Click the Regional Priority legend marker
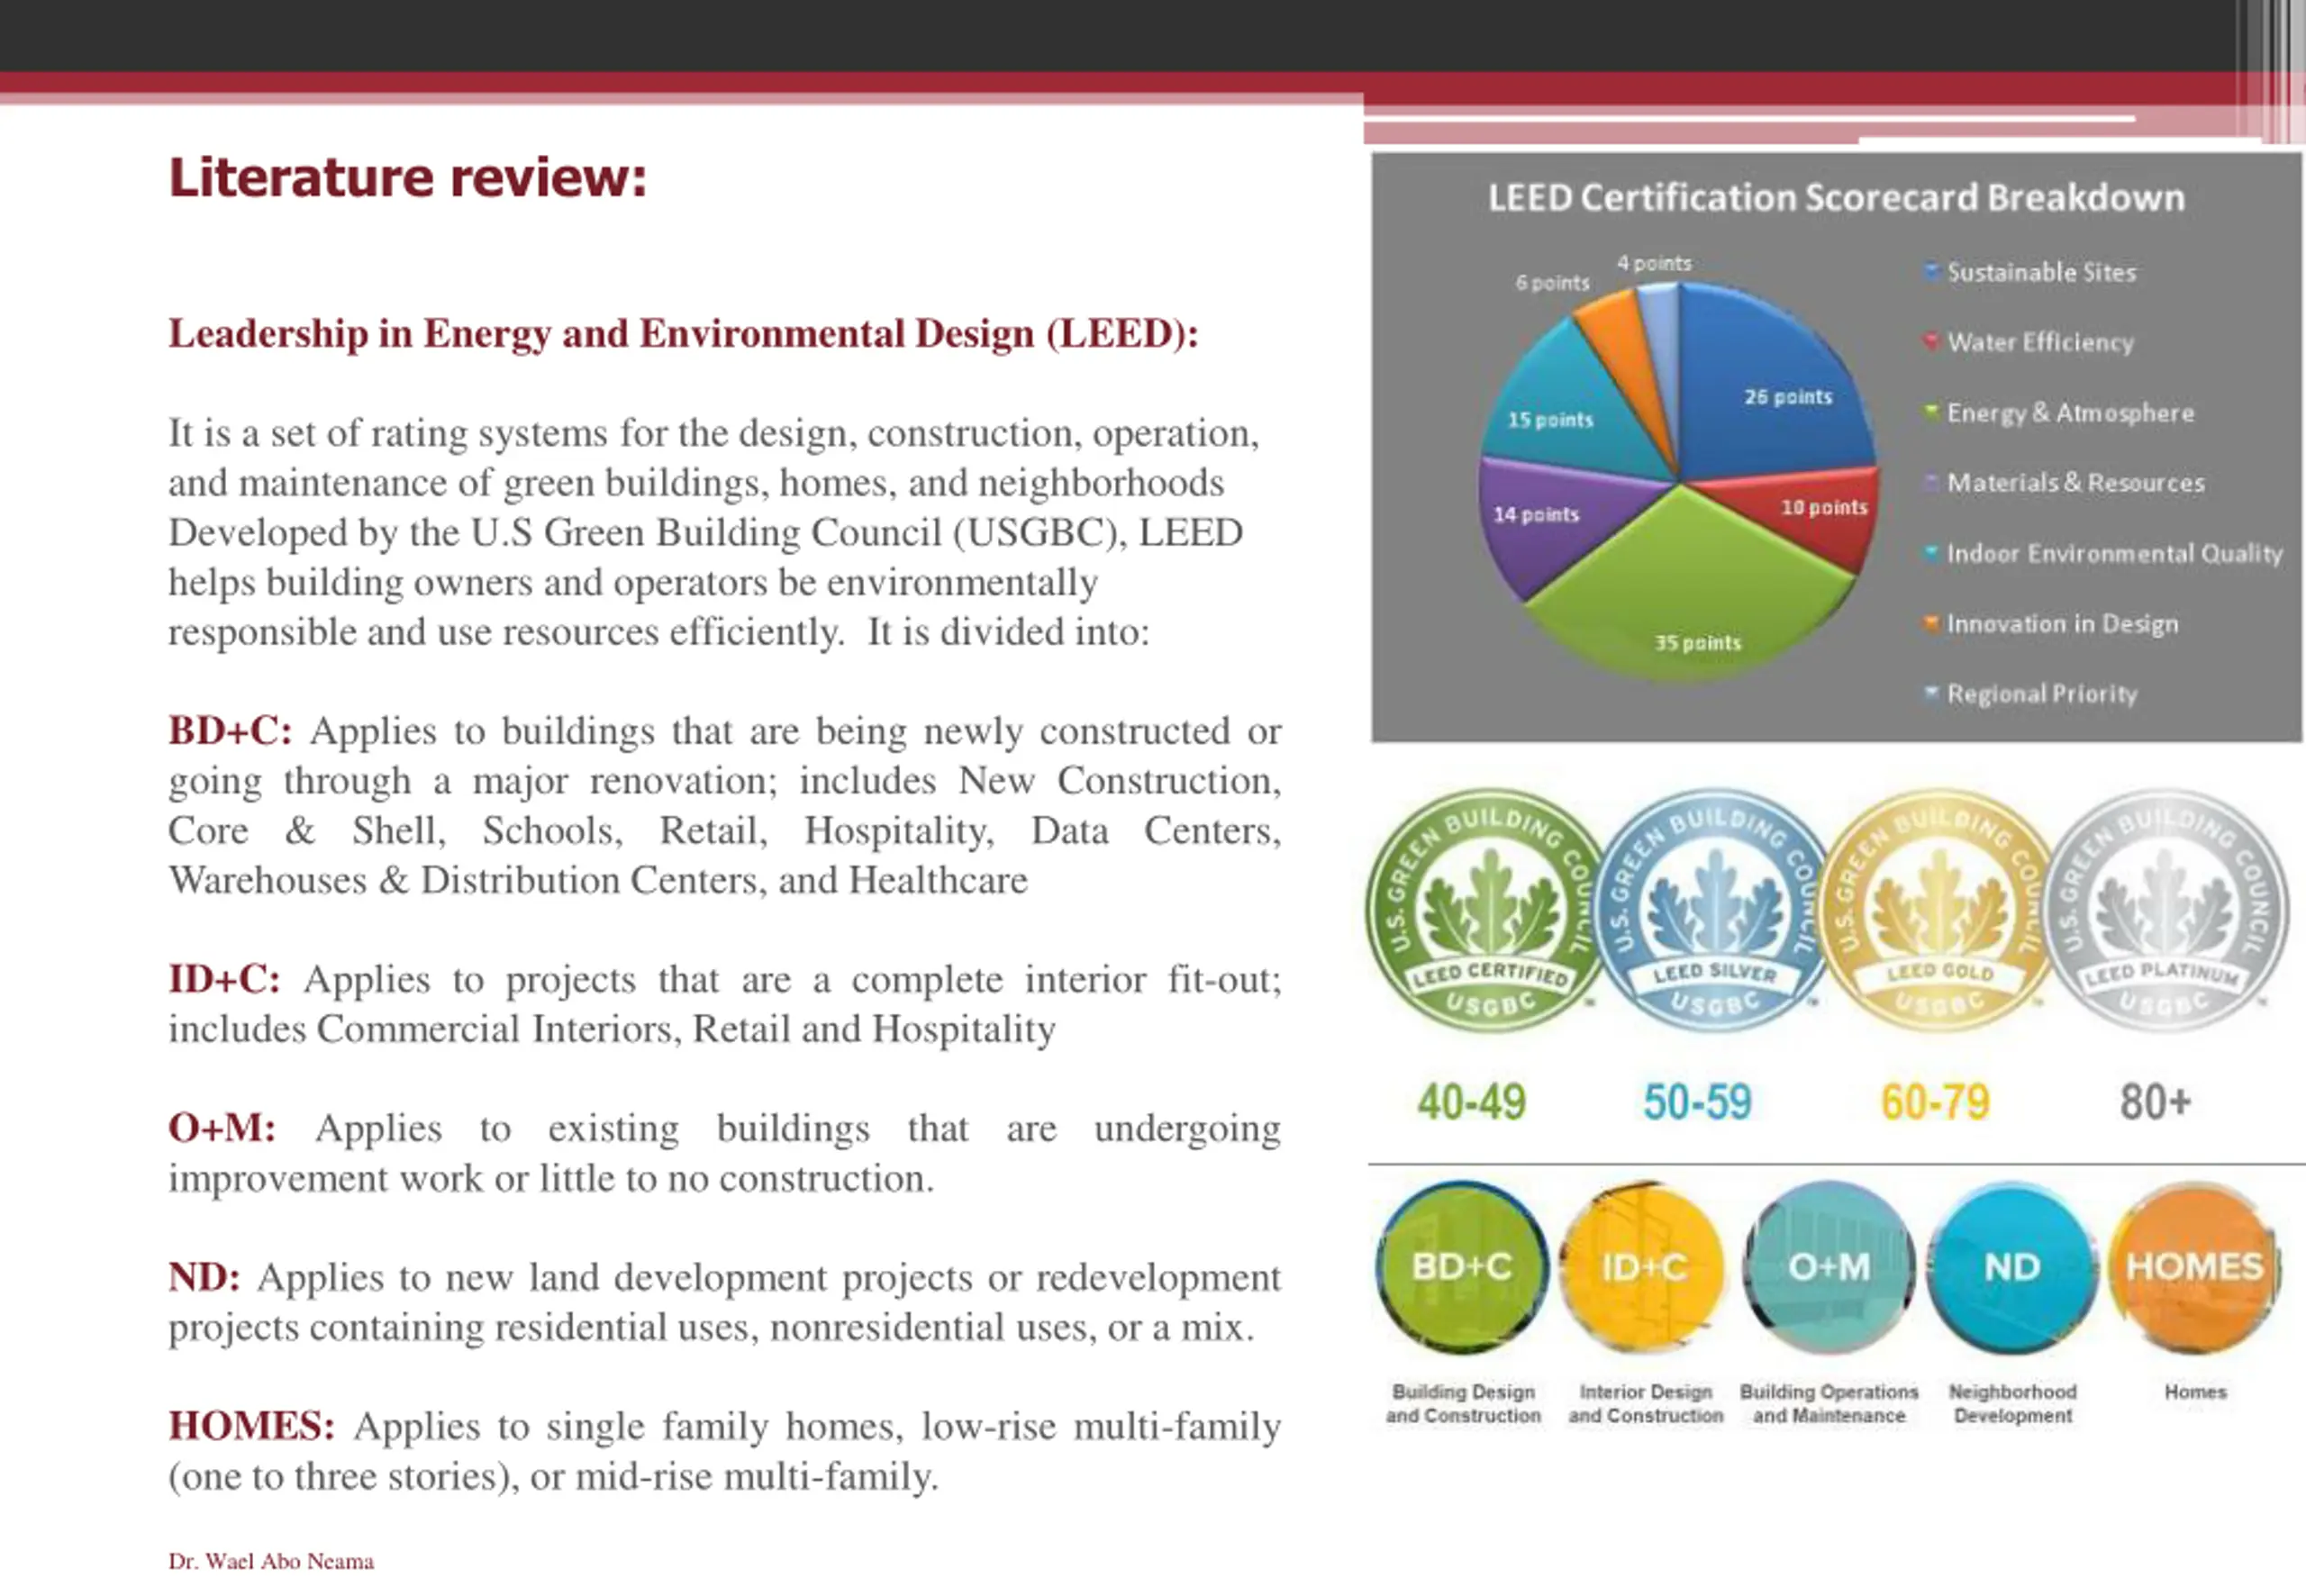 click(x=1932, y=693)
